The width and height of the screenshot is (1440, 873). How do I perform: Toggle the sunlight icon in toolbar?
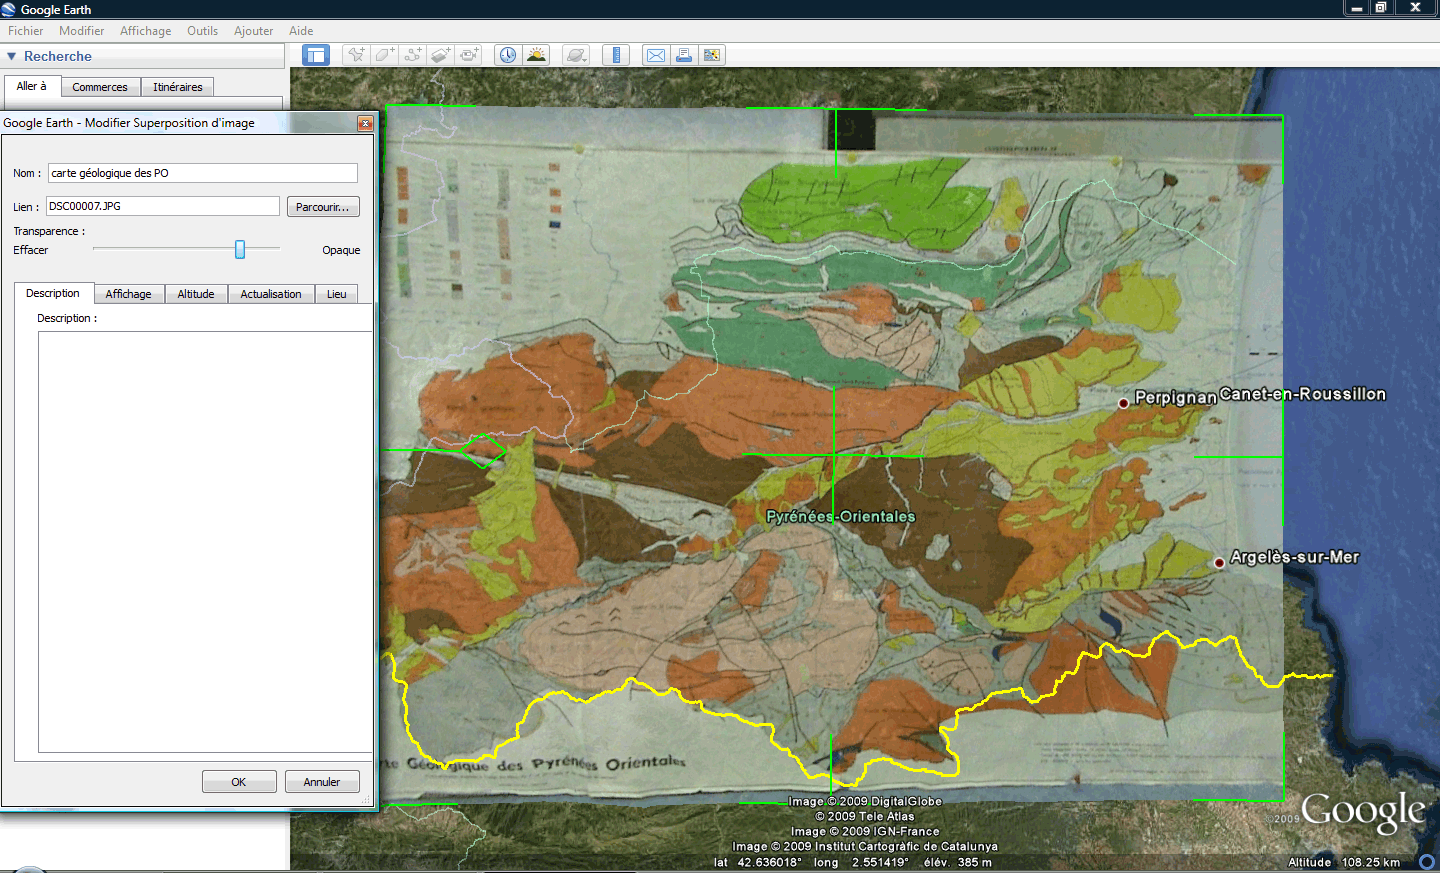[537, 55]
